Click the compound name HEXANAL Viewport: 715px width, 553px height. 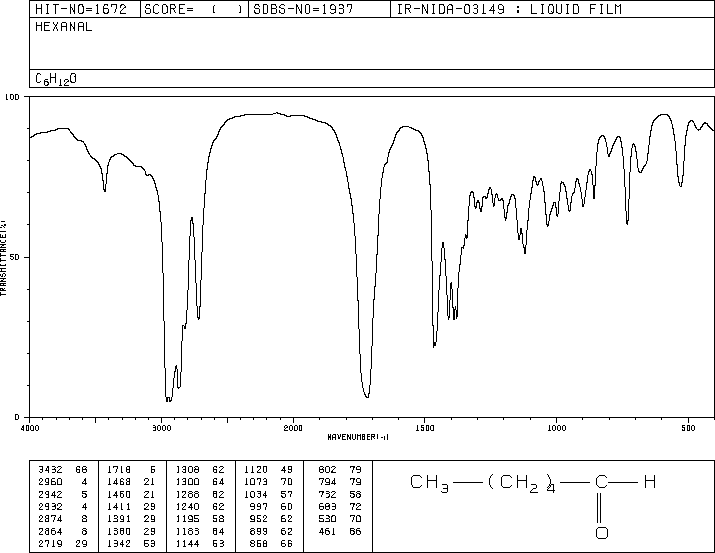pyautogui.click(x=63, y=27)
